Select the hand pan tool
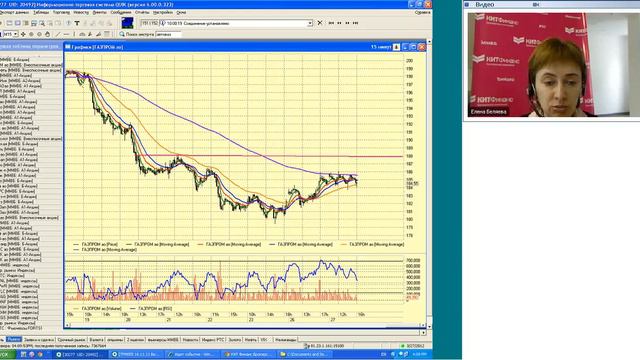 click(47, 34)
